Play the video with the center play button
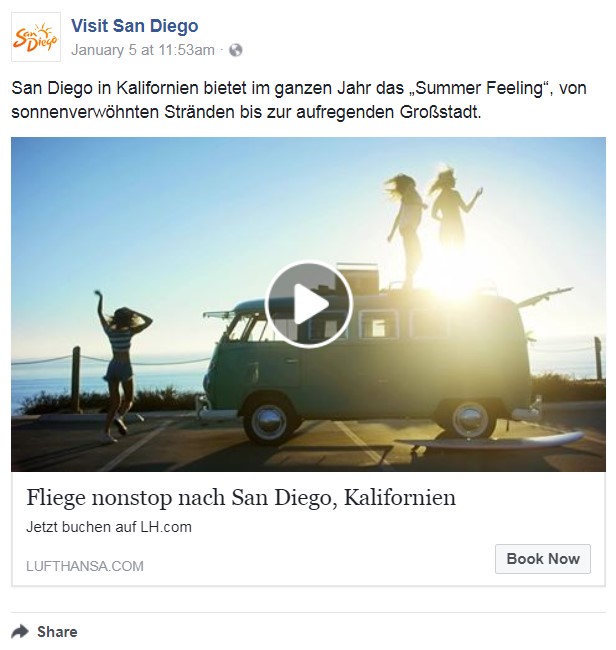The width and height of the screenshot is (616, 650). pos(308,304)
